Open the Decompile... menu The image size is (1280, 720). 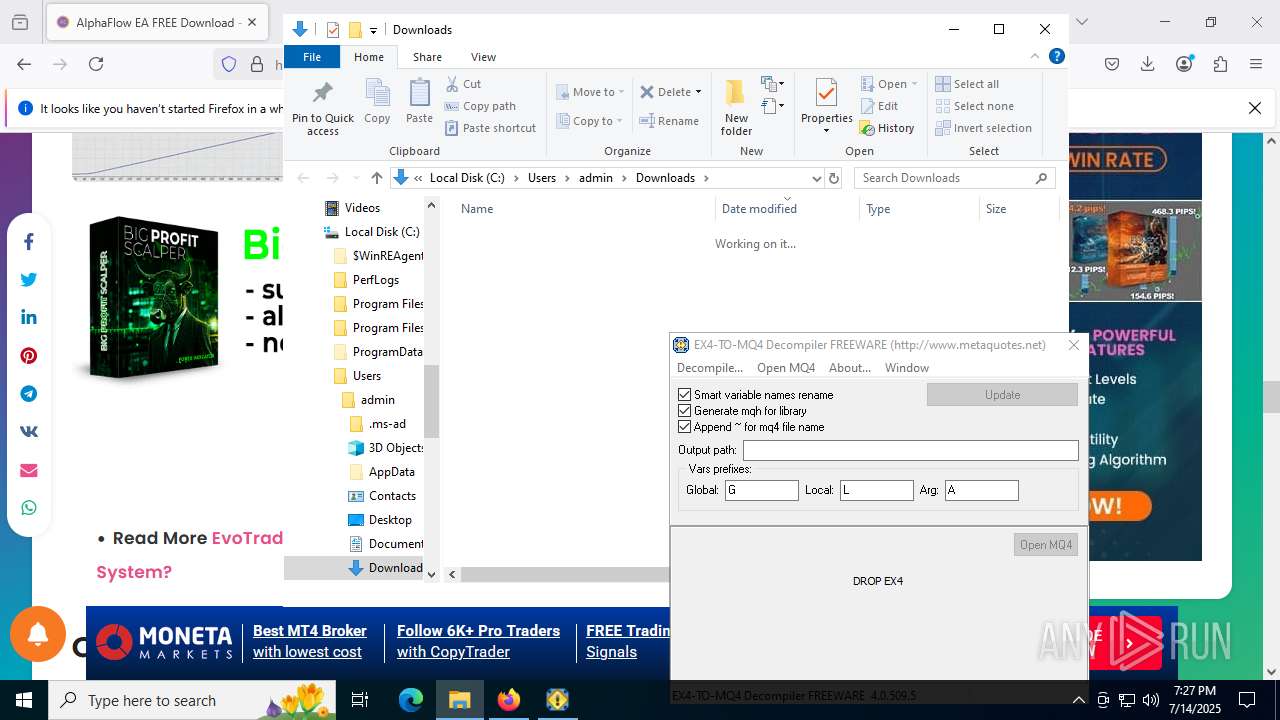(x=710, y=368)
